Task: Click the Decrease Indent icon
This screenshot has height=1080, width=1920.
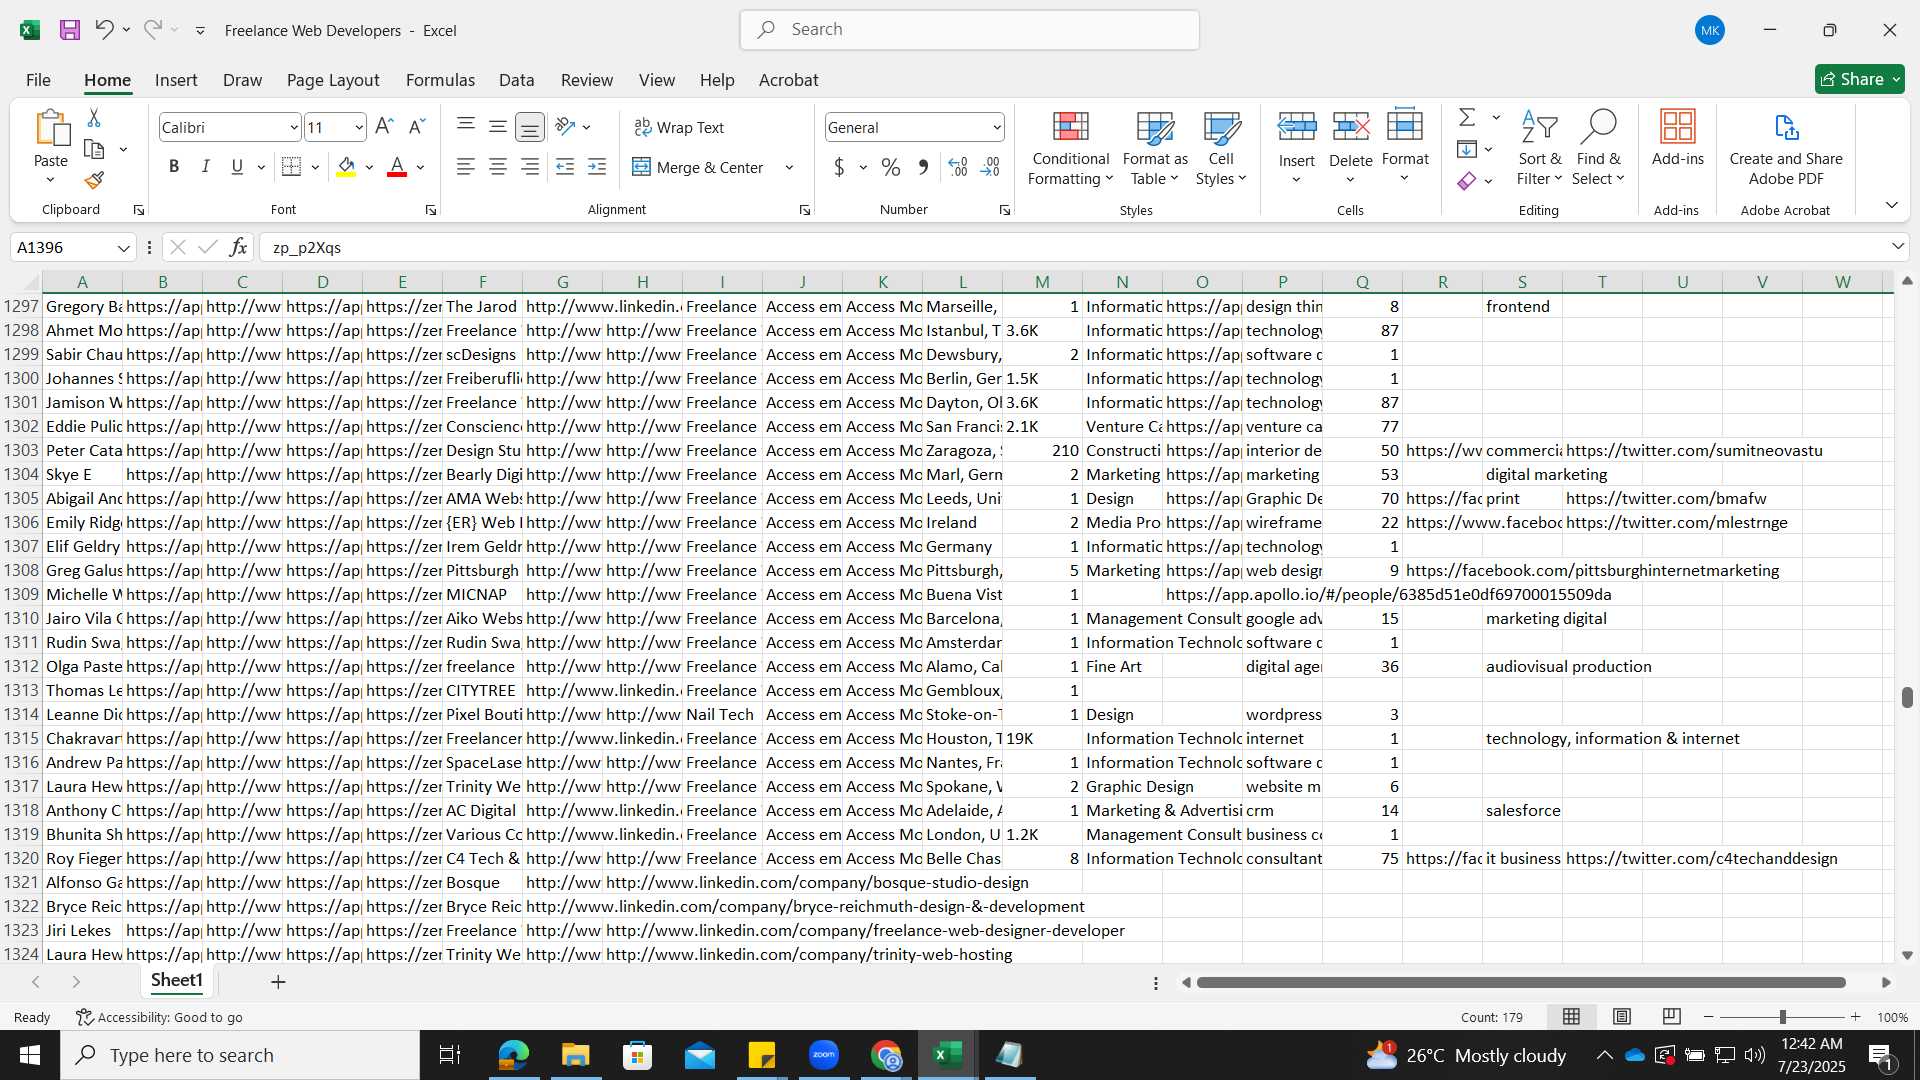Action: click(565, 167)
